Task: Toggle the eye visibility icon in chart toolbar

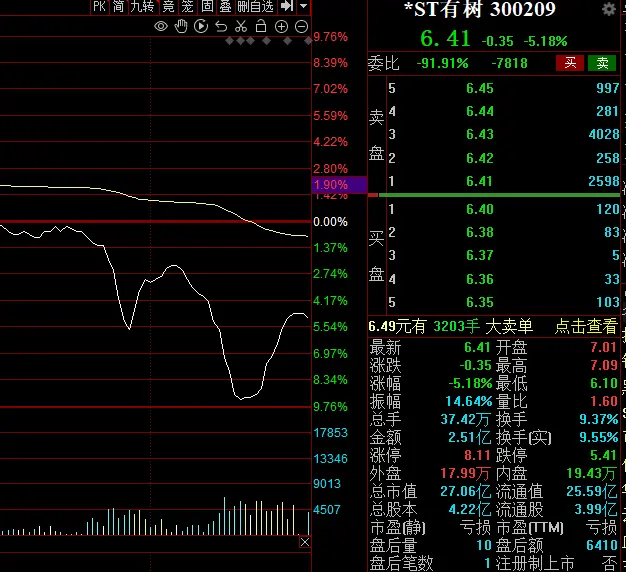Action: (161, 27)
